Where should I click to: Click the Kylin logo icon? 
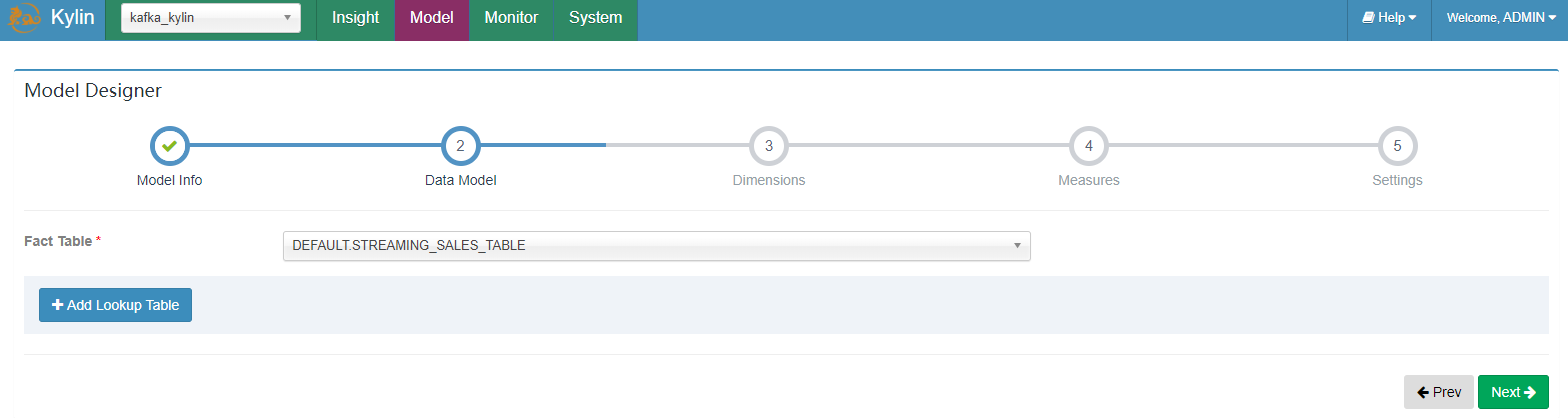click(24, 18)
